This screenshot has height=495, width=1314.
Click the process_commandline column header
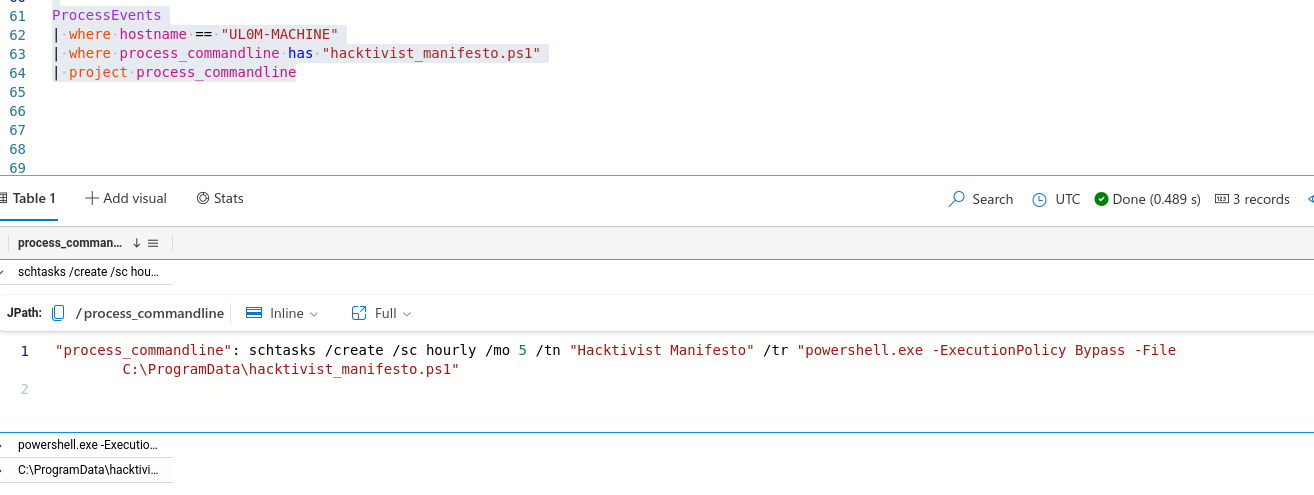(x=70, y=243)
